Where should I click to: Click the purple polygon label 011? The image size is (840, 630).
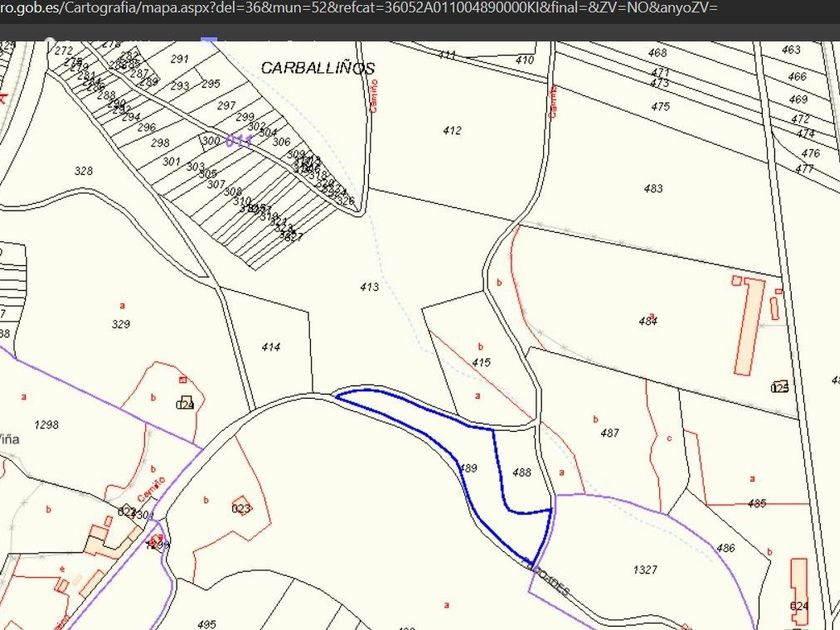pos(239,141)
